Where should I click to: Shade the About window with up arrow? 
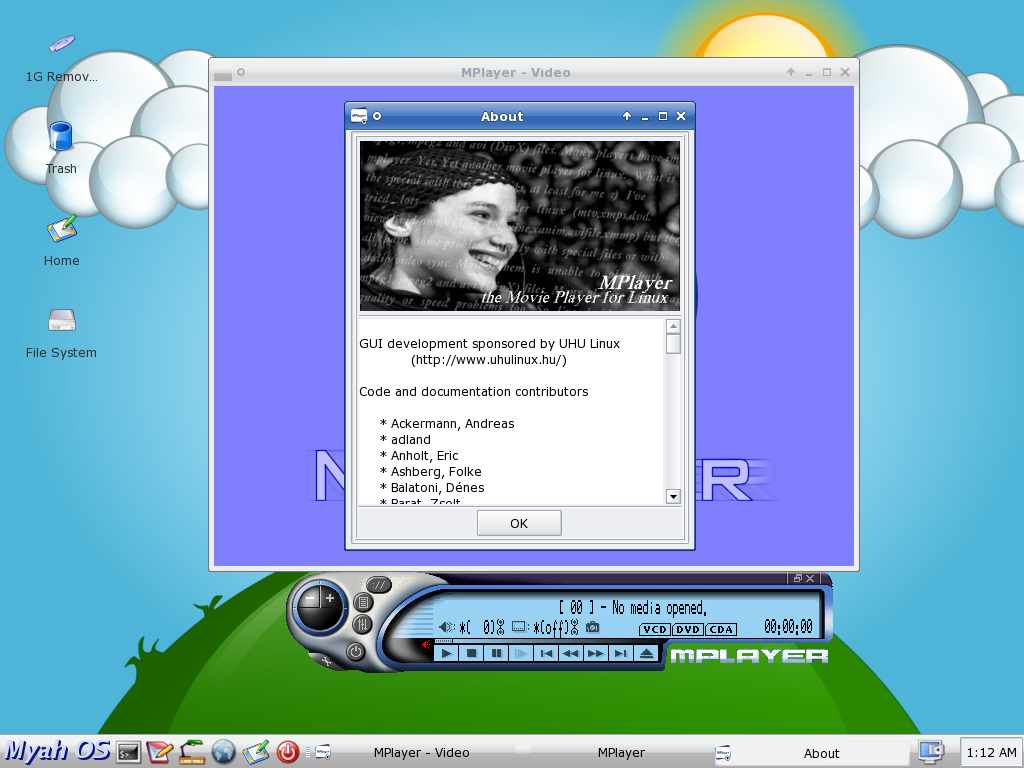click(627, 116)
